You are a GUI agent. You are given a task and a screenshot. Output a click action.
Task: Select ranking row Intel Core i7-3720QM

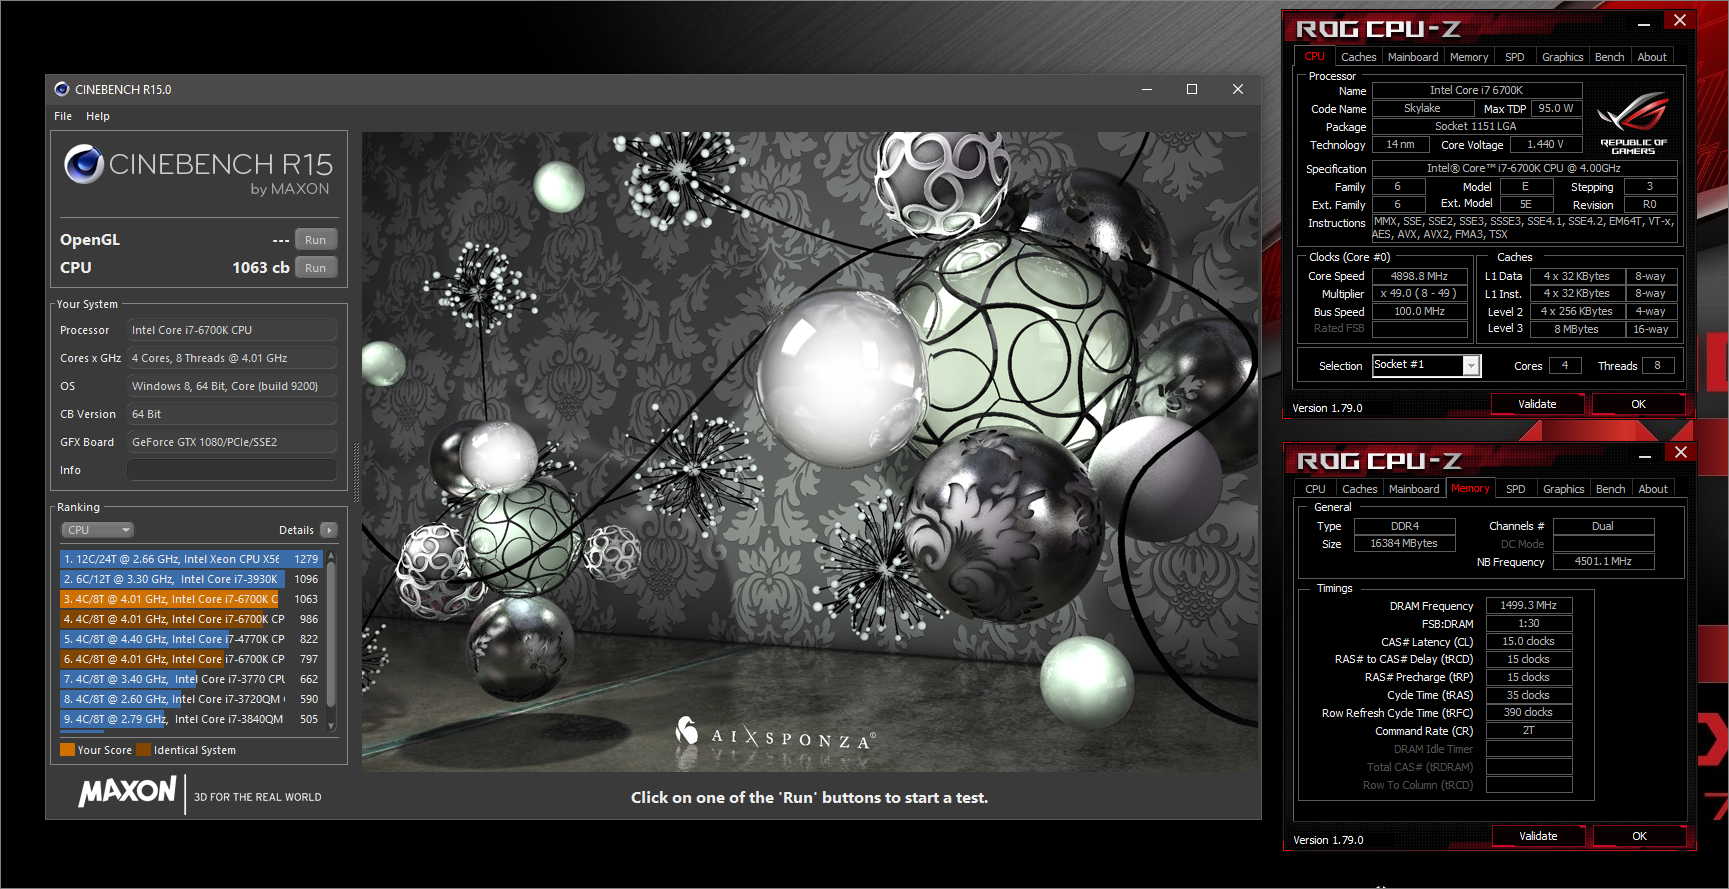click(x=191, y=699)
